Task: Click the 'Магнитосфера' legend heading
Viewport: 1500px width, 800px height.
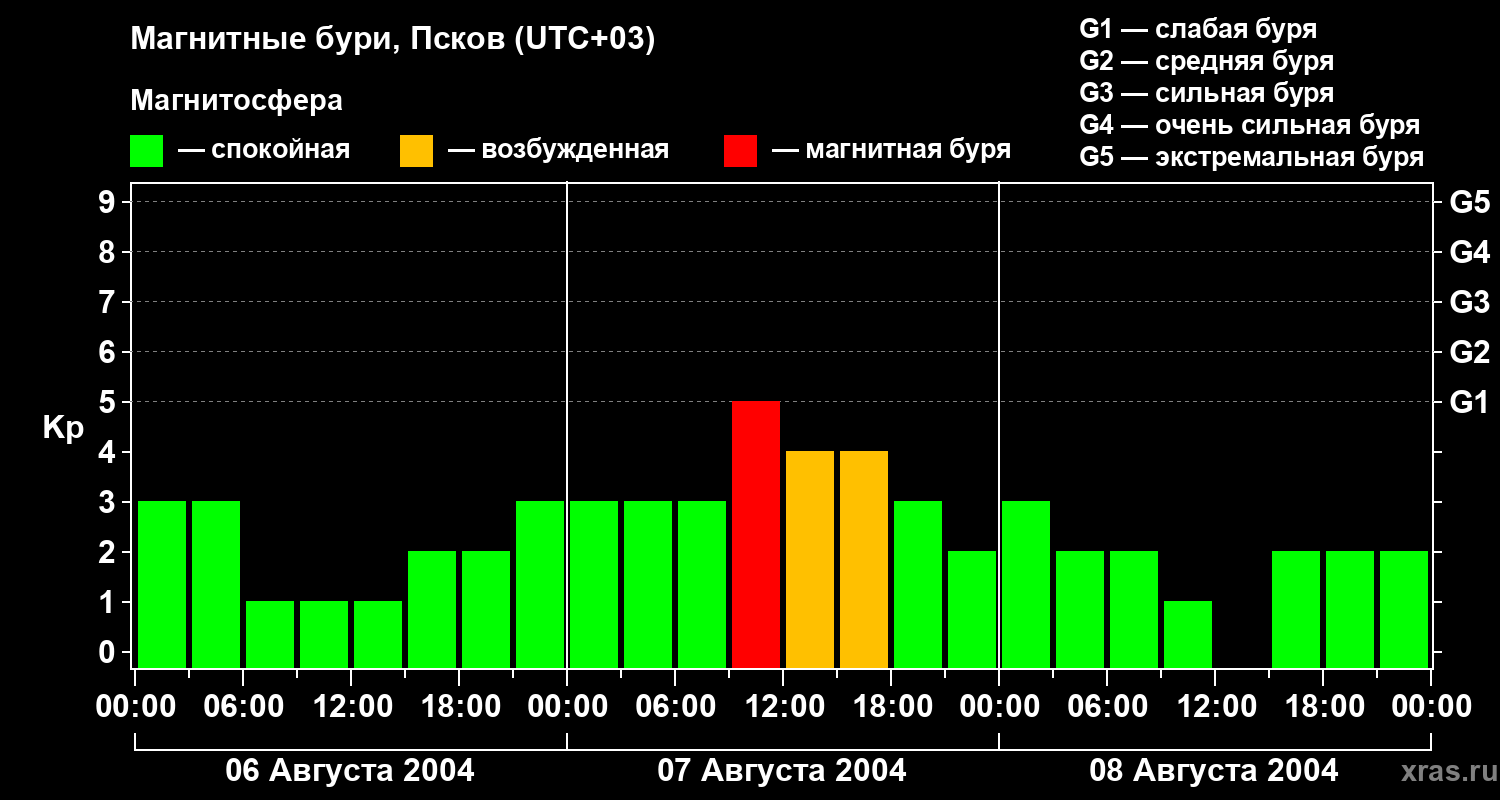Action: [x=236, y=101]
